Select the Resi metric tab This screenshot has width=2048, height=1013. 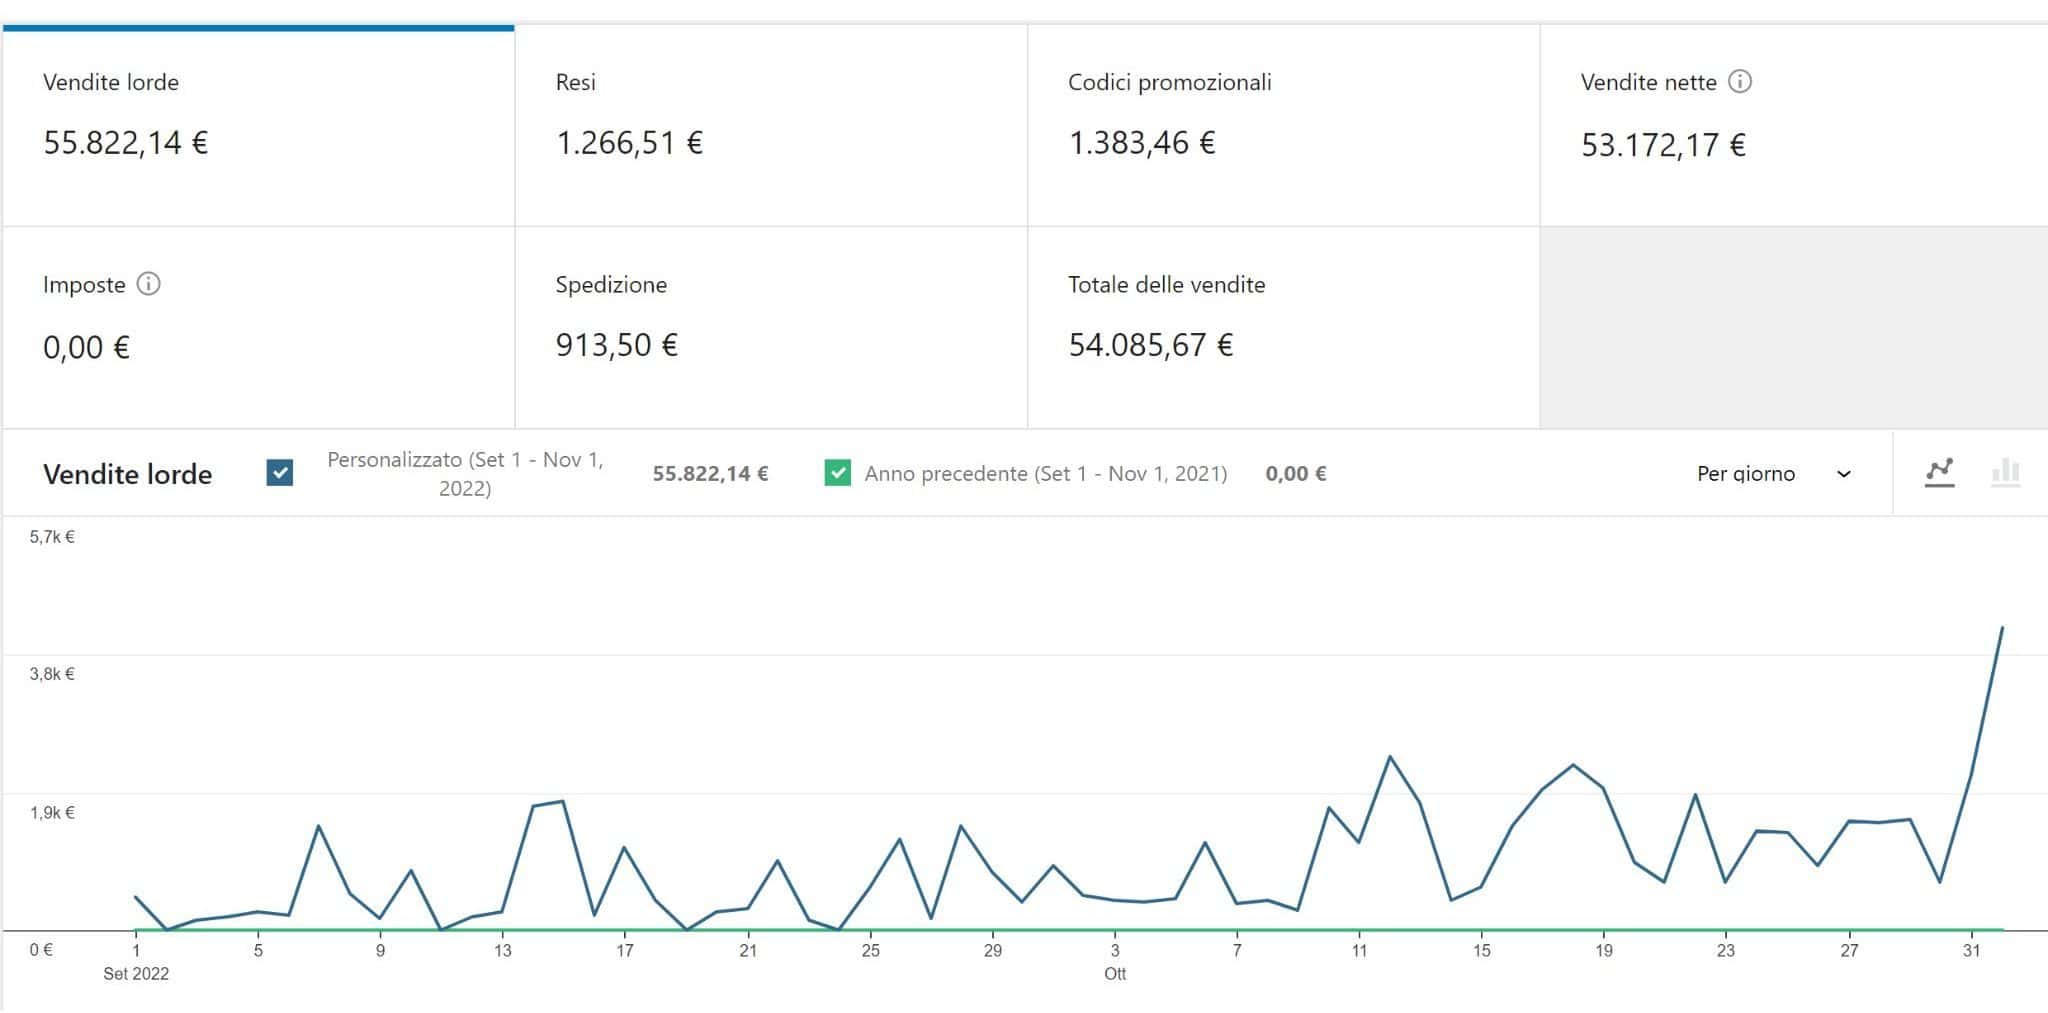(771, 126)
